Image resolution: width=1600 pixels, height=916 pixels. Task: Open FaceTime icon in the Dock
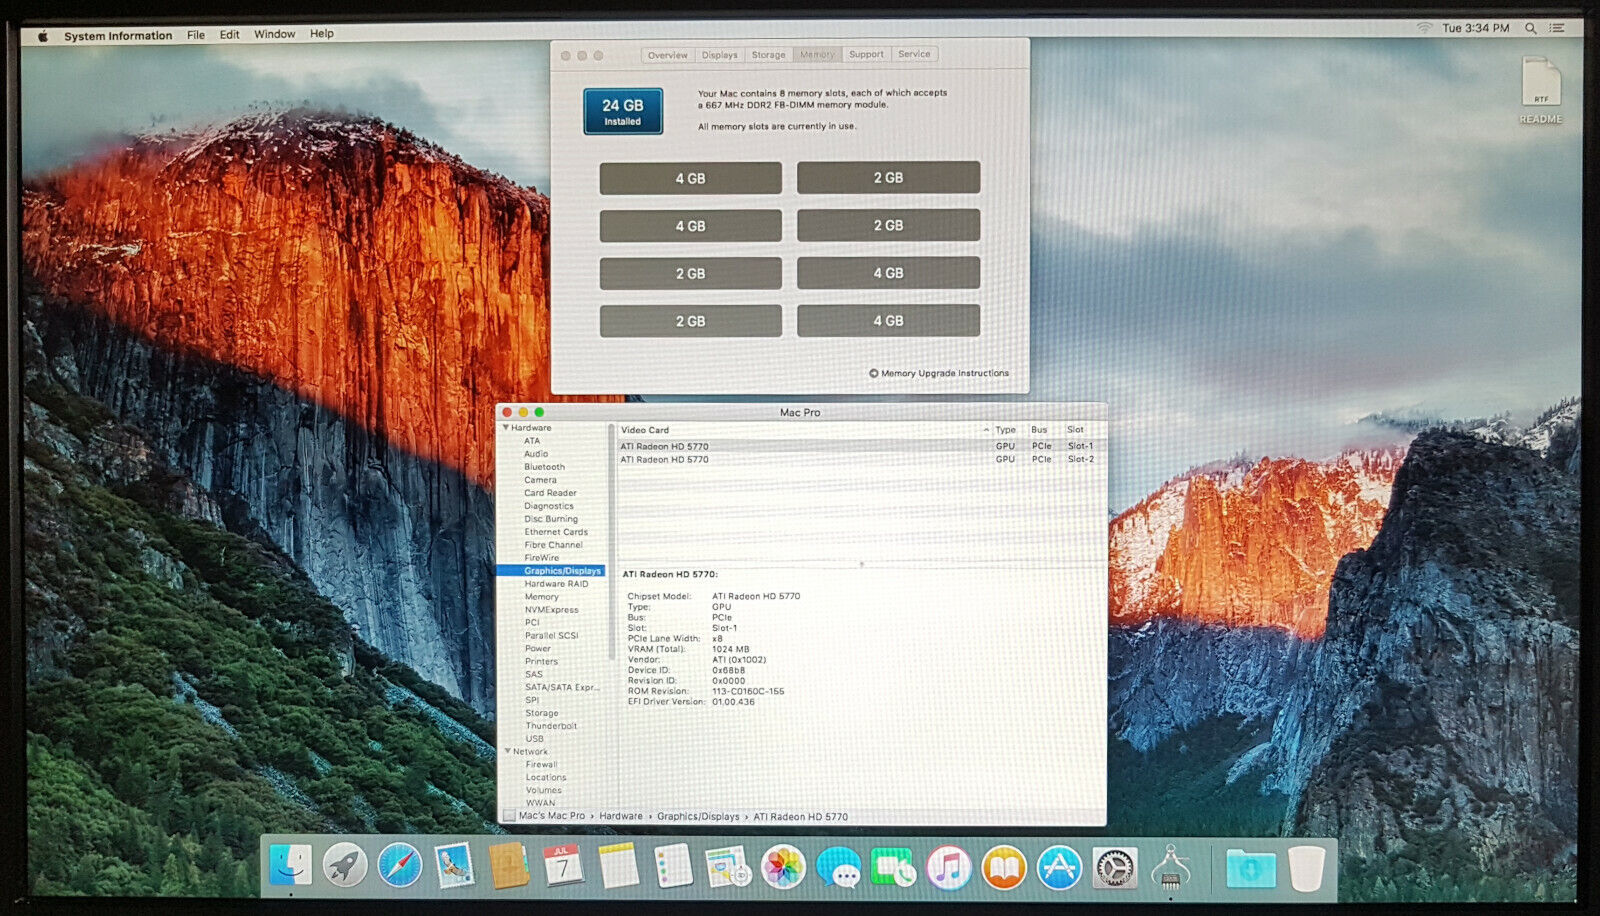click(x=892, y=866)
